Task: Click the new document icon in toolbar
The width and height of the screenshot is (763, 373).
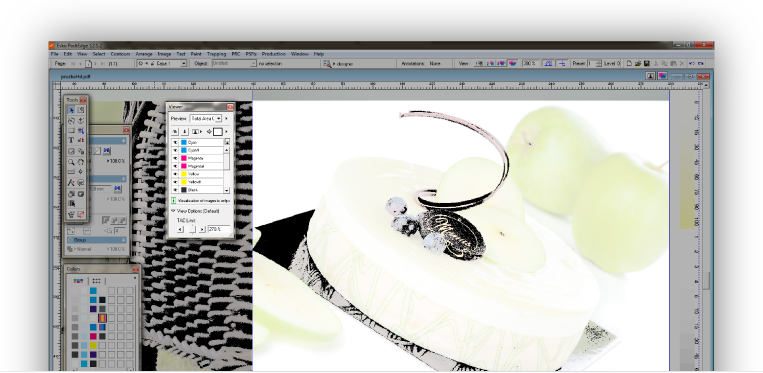Action: 629,63
